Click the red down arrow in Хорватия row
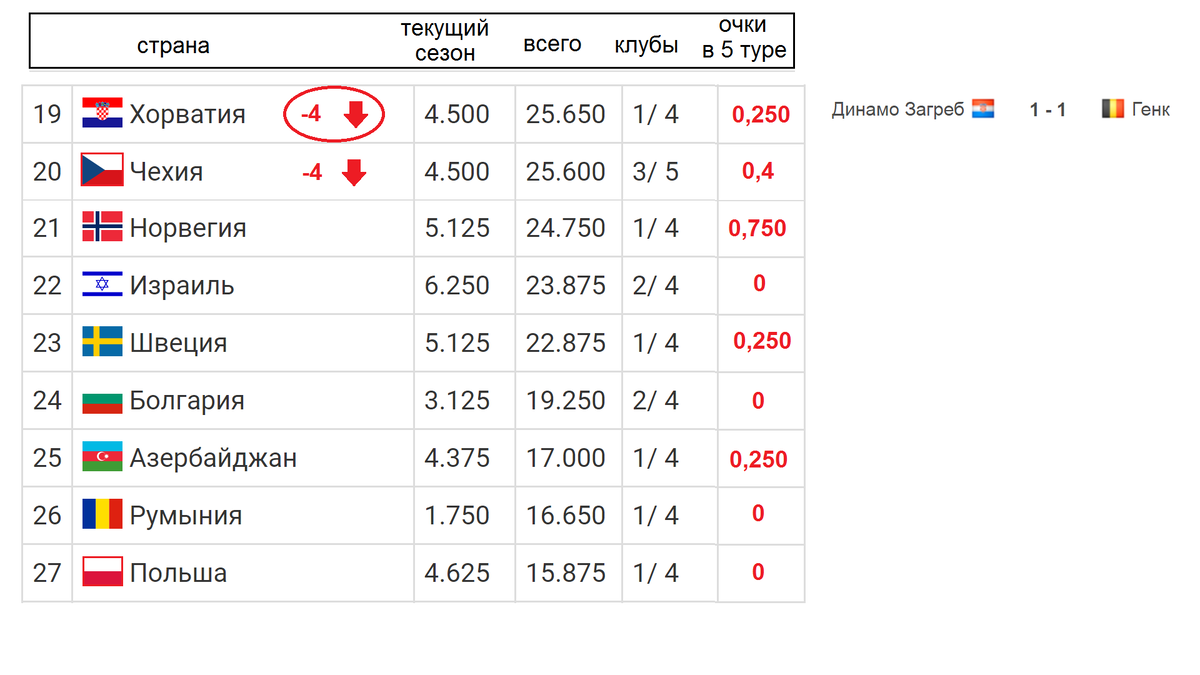The height and width of the screenshot is (675, 1200). [357, 116]
